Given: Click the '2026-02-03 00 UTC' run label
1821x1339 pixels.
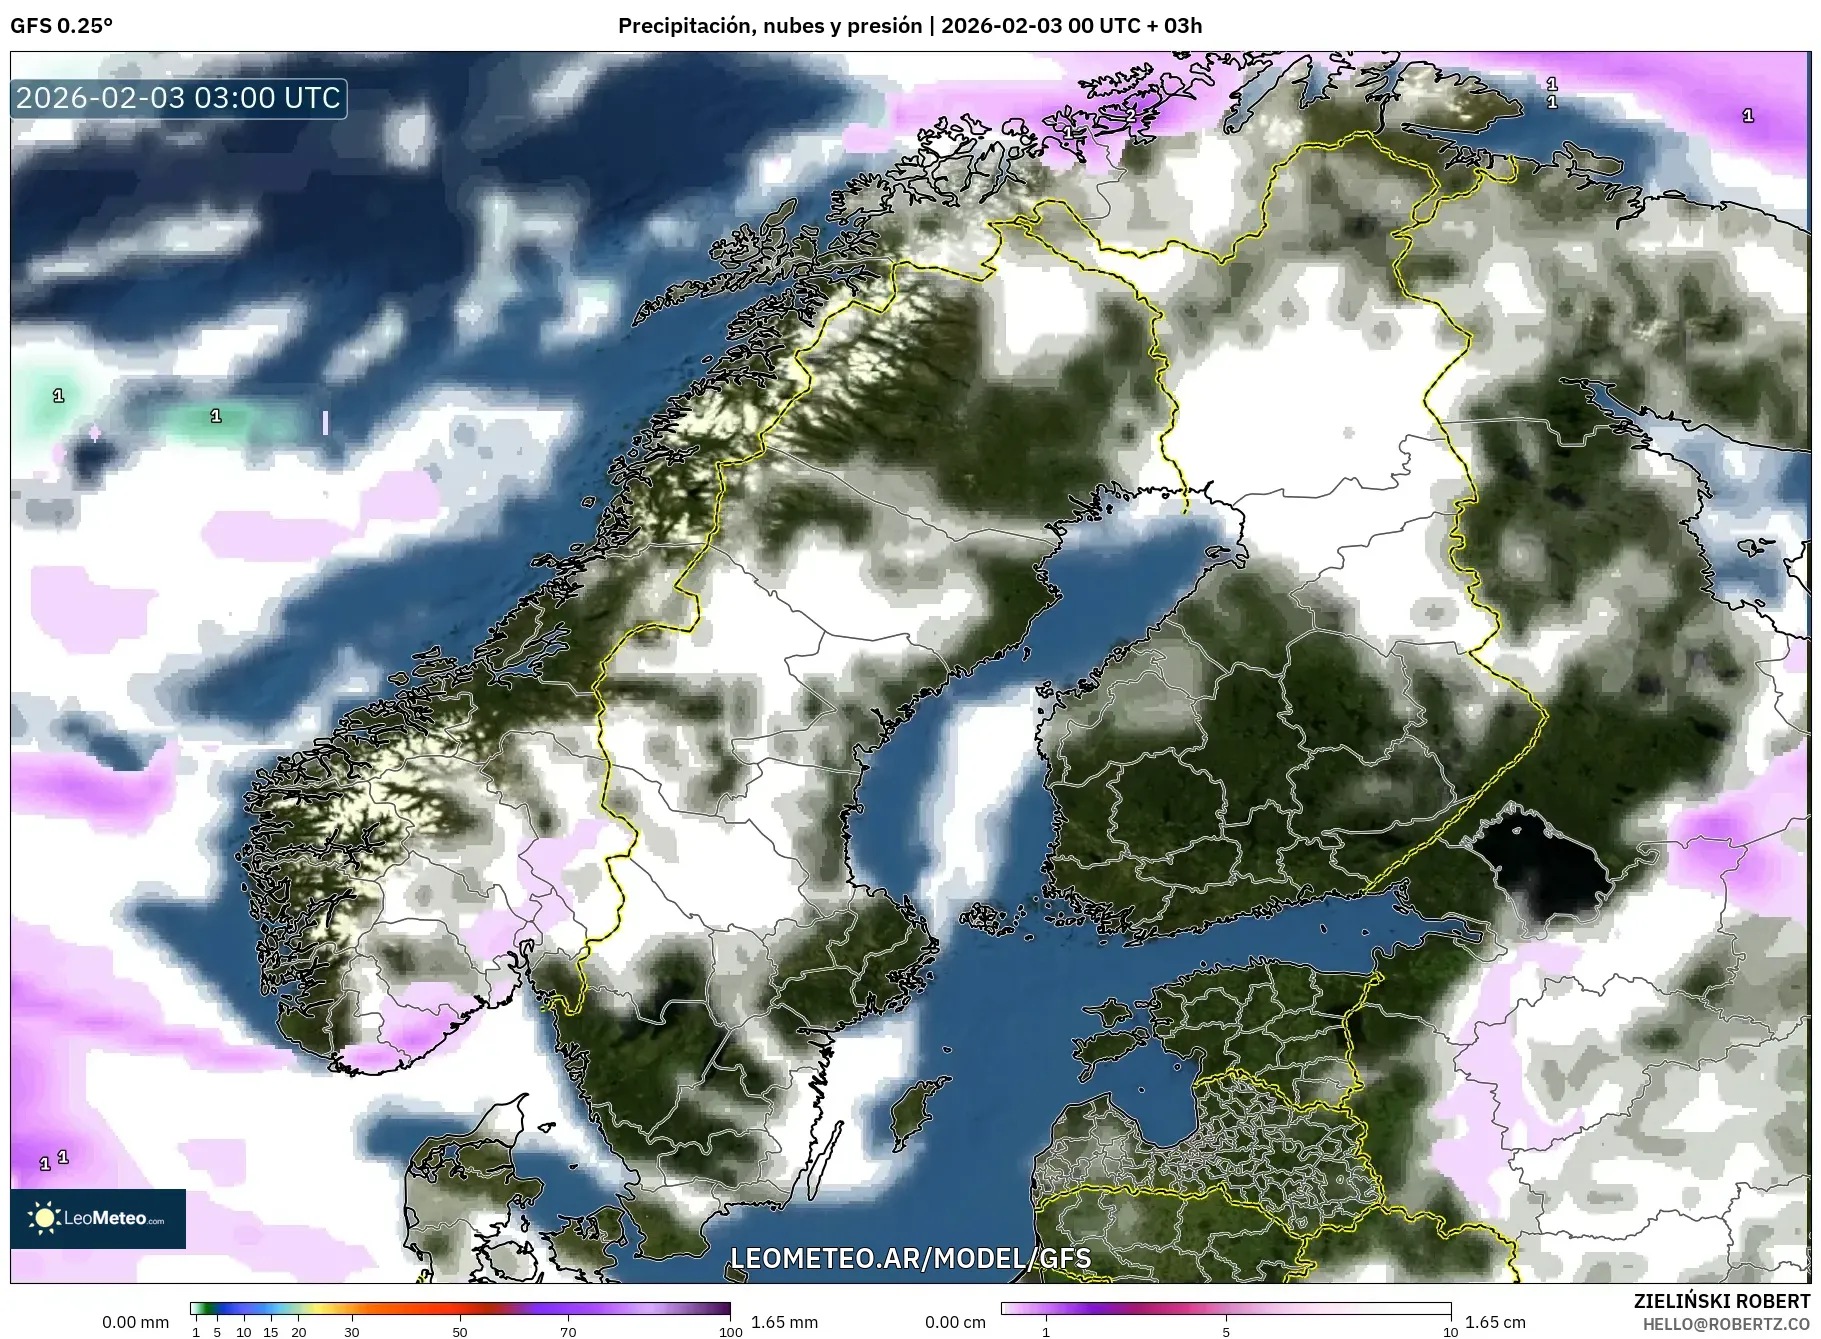Looking at the screenshot, I should pos(1040,25).
